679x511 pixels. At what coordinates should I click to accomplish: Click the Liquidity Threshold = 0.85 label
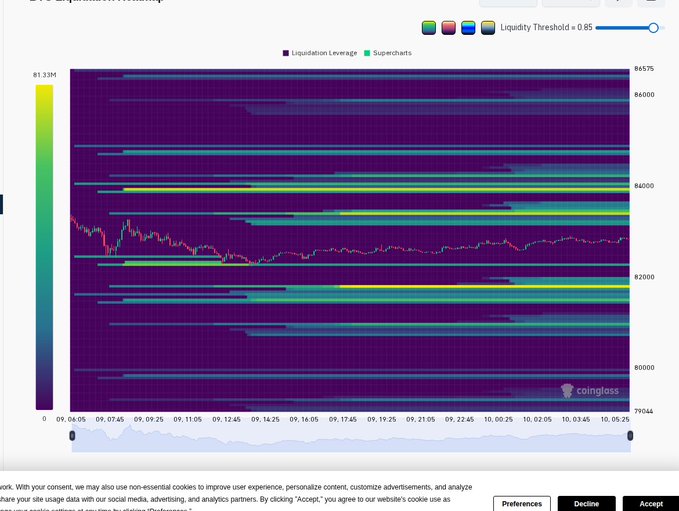coord(546,27)
